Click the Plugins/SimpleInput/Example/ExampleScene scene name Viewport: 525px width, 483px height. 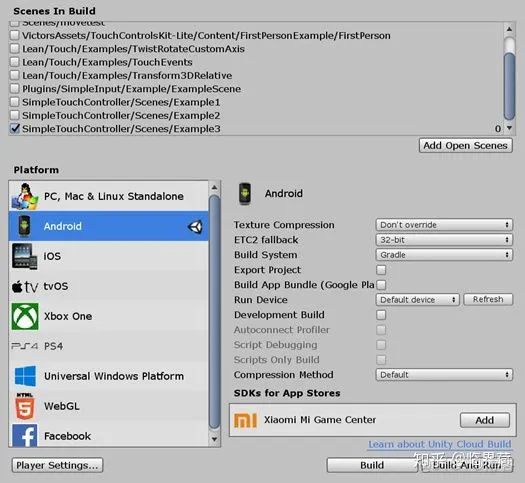click(132, 89)
